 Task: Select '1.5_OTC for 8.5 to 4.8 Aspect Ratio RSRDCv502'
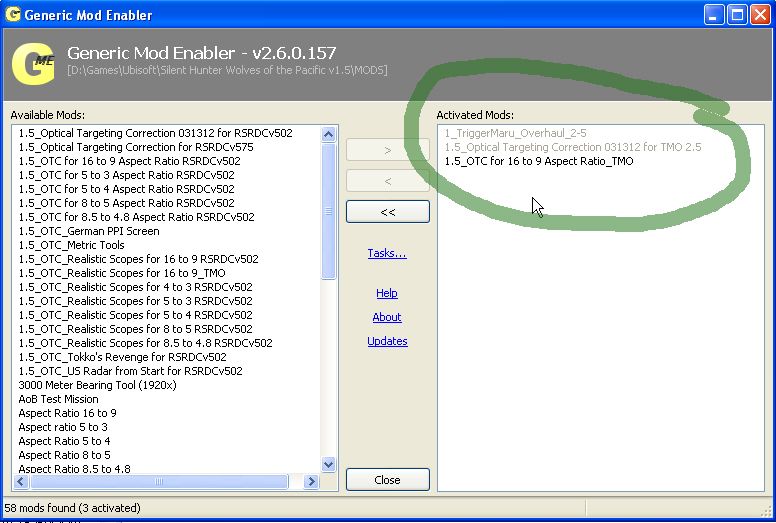pyautogui.click(x=137, y=217)
